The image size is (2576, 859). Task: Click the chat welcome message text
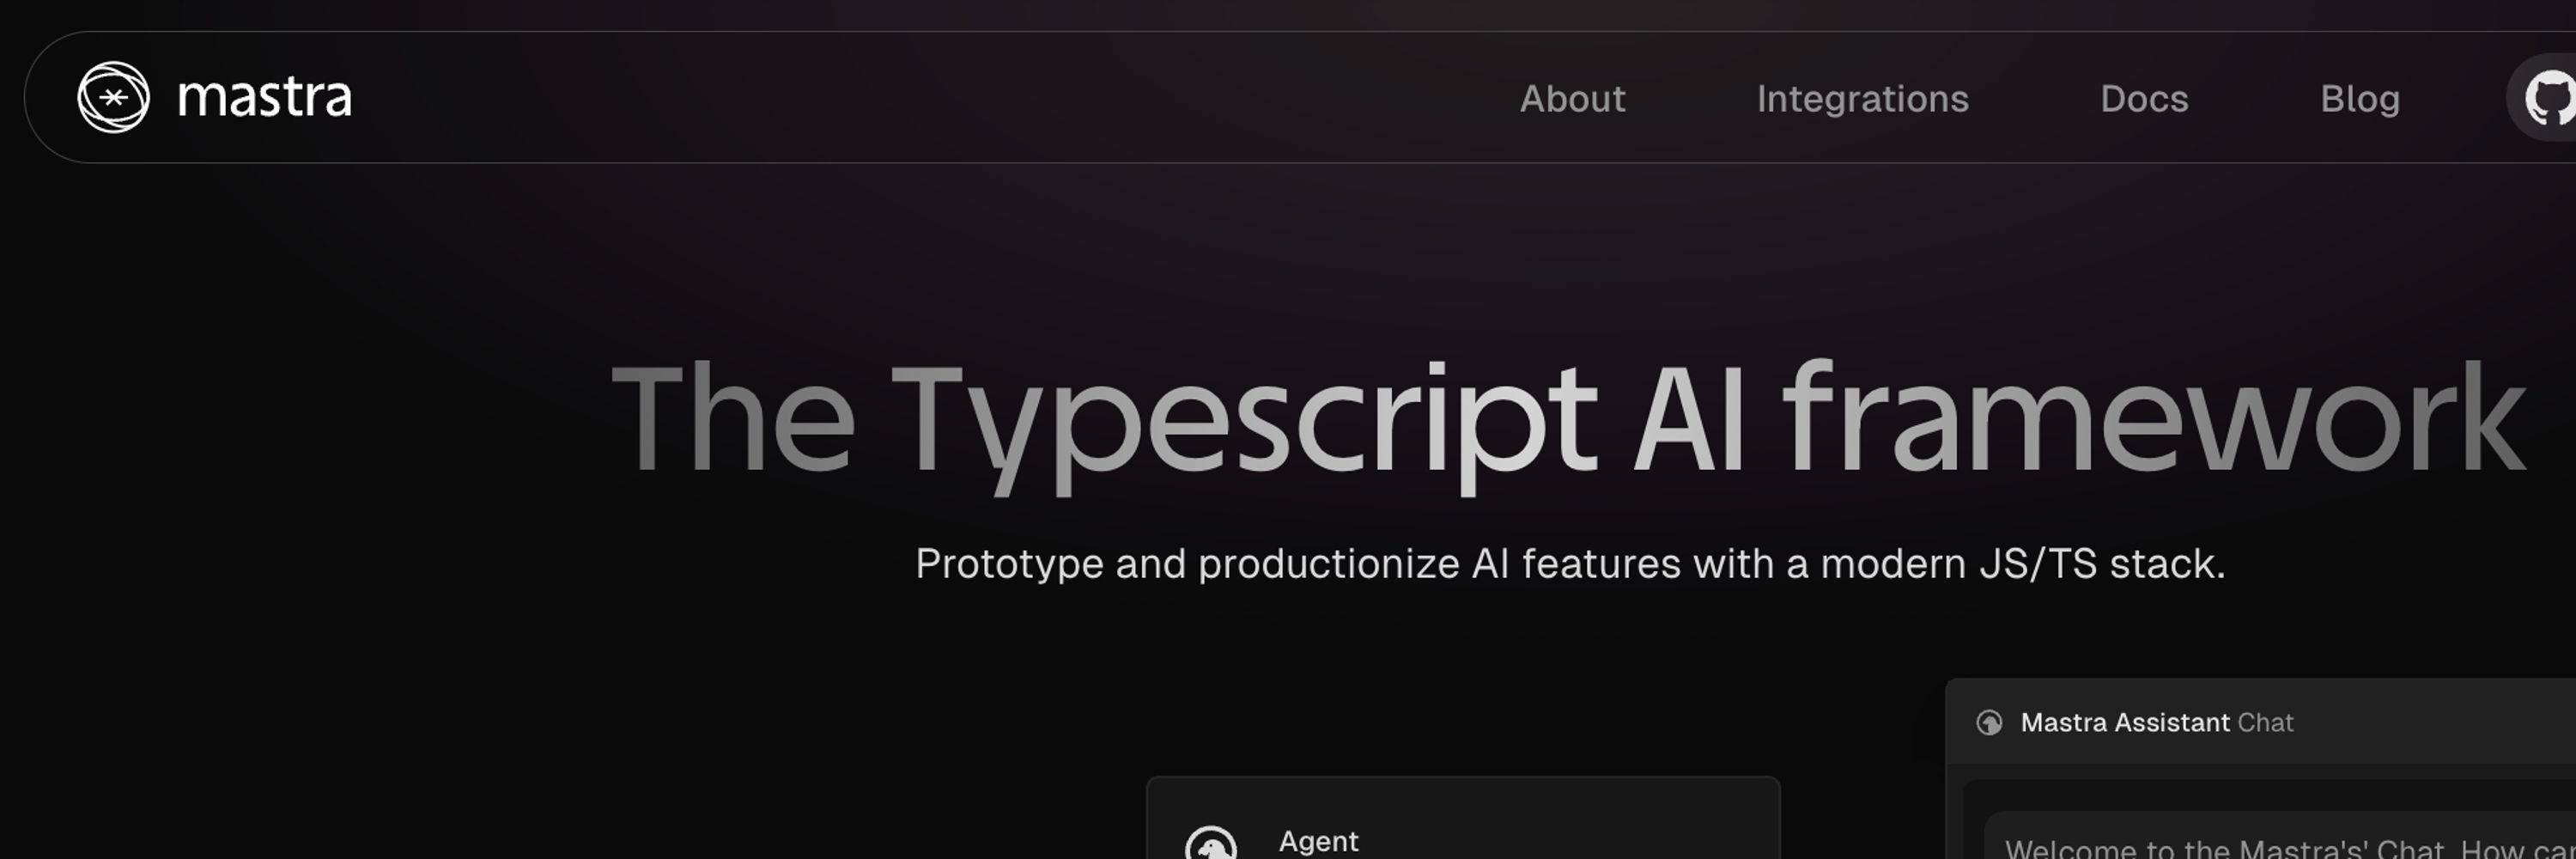pyautogui.click(x=2290, y=848)
